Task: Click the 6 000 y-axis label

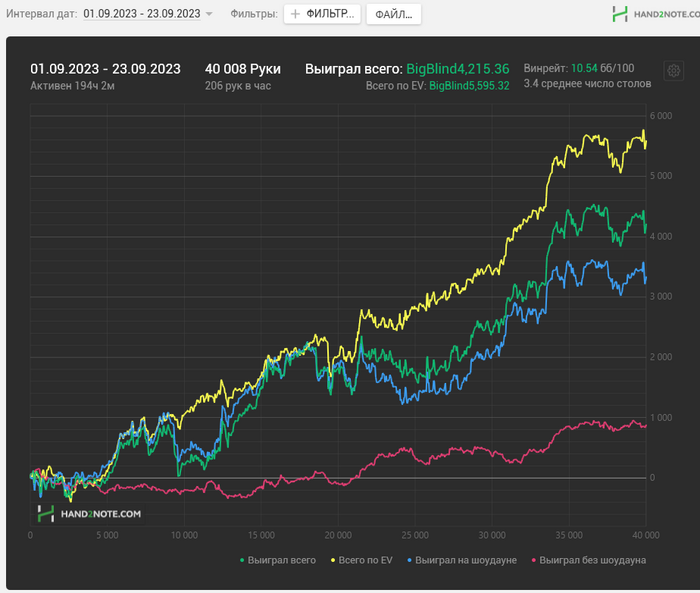Action: click(x=661, y=116)
